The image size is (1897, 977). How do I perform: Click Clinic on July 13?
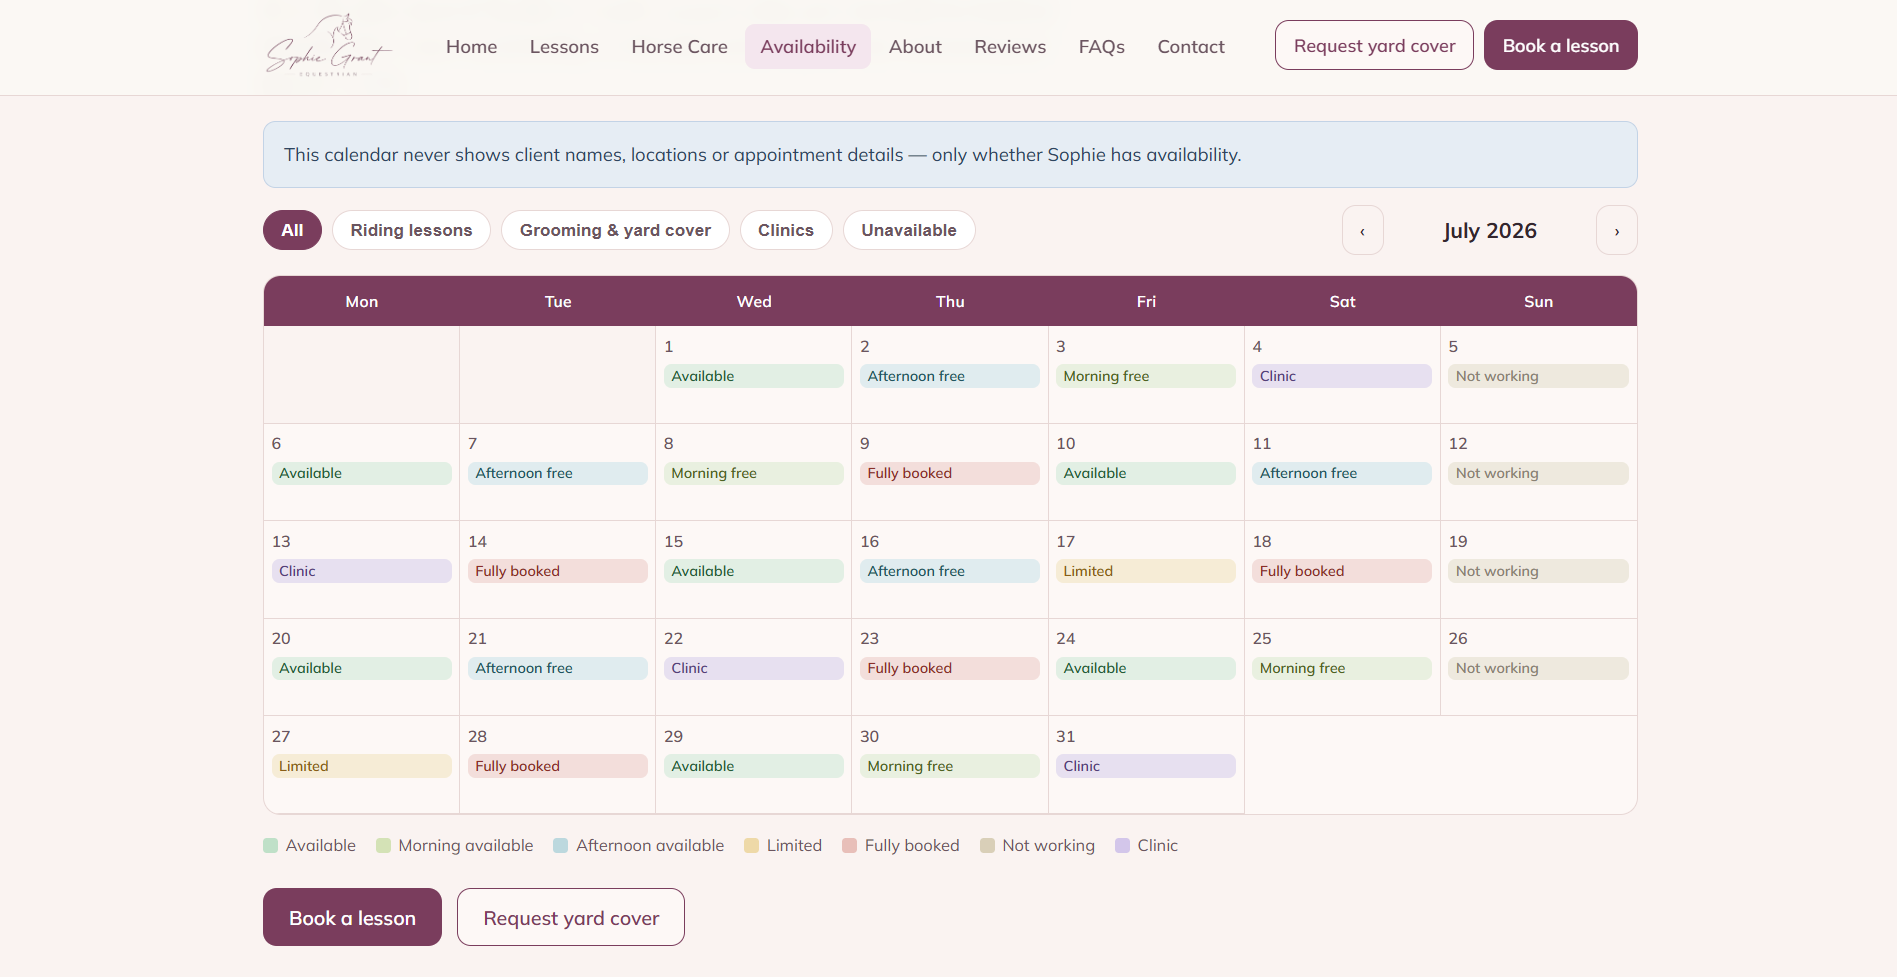[361, 571]
